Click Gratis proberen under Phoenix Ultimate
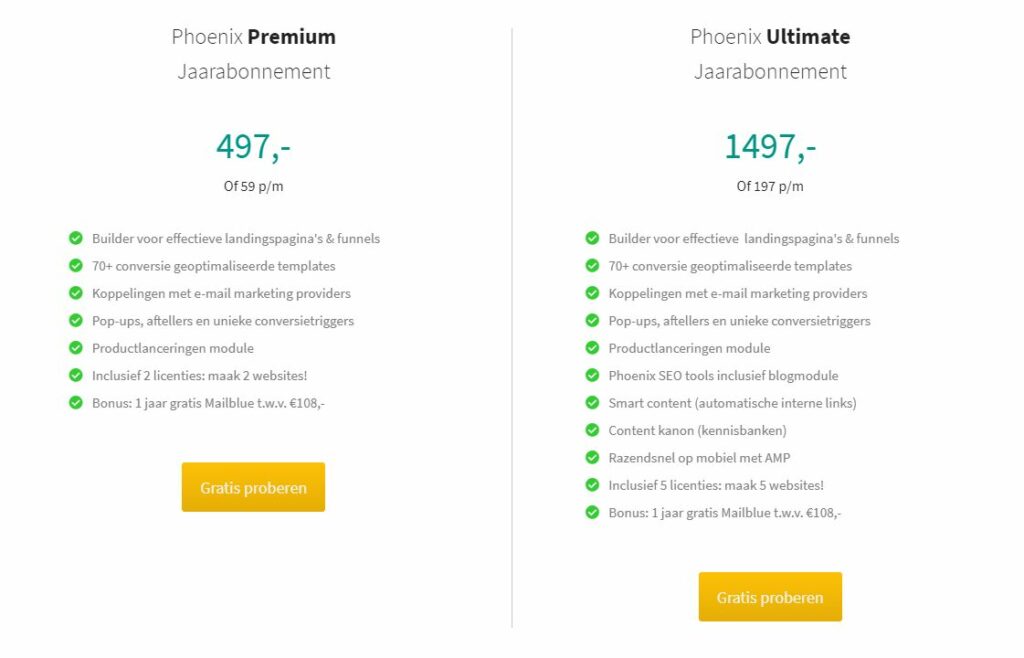1024x658 pixels. pos(770,596)
